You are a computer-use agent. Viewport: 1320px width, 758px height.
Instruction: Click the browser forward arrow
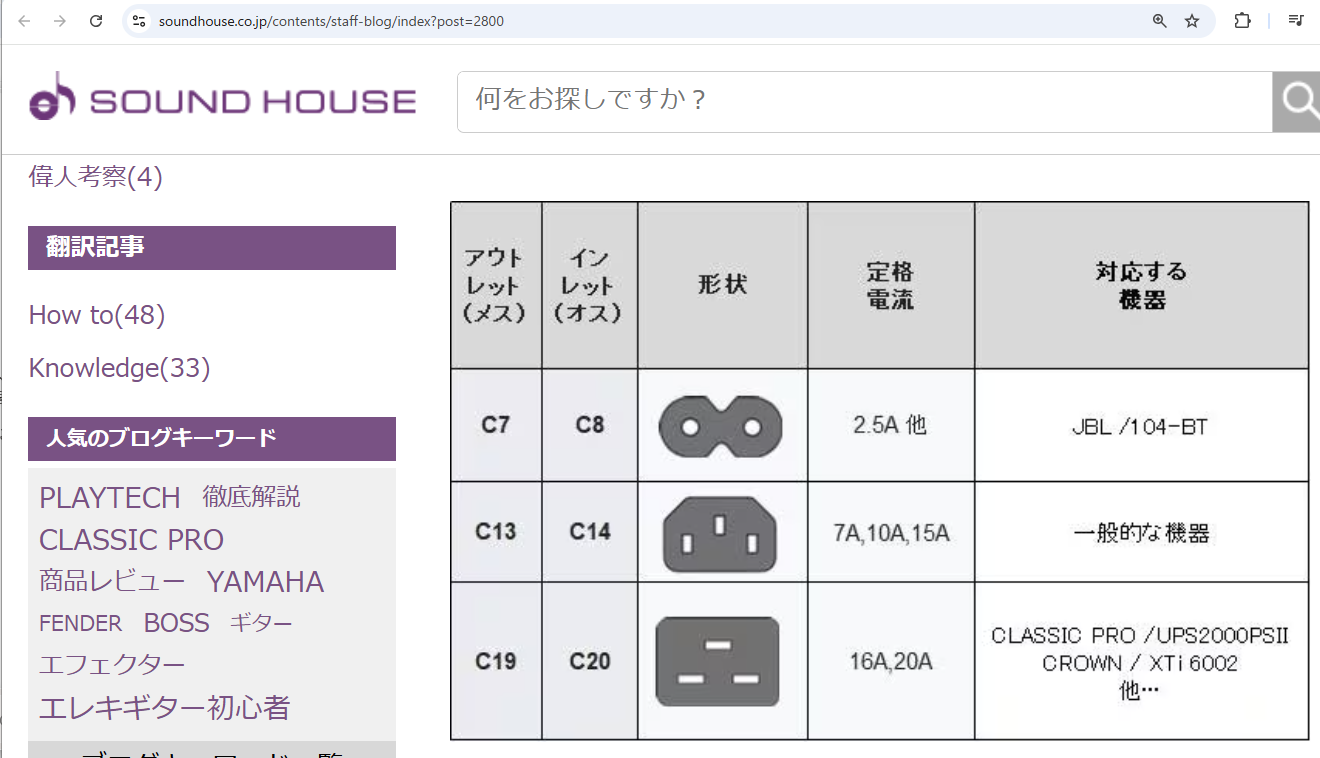click(60, 21)
